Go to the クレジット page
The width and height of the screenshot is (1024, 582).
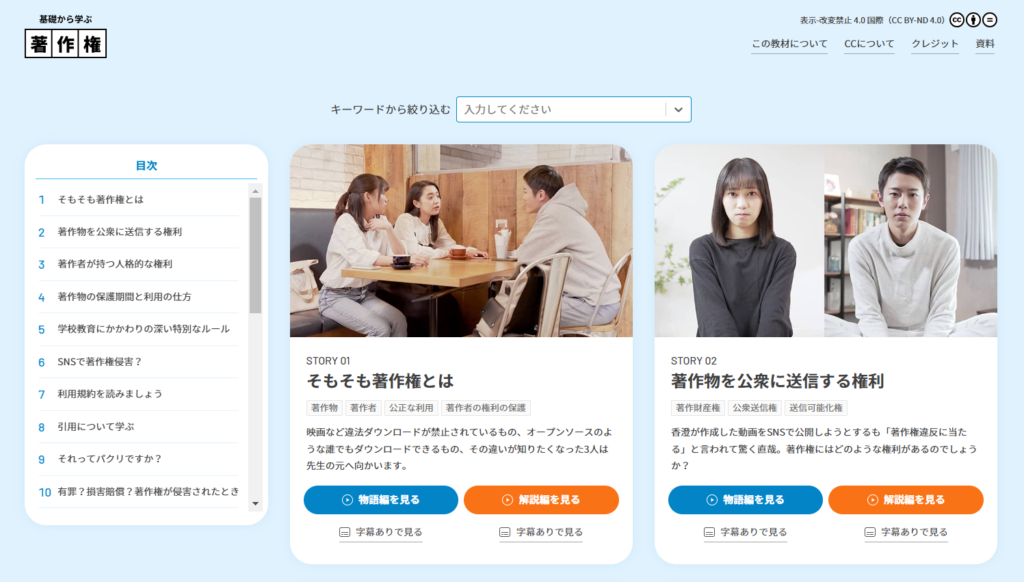[x=934, y=44]
